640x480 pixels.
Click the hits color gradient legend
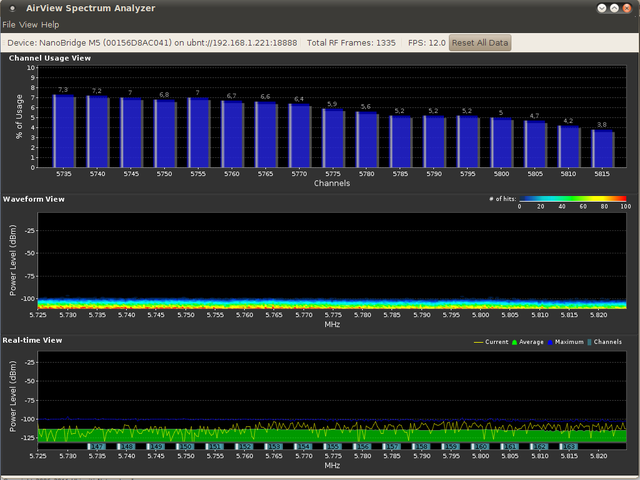coord(572,199)
